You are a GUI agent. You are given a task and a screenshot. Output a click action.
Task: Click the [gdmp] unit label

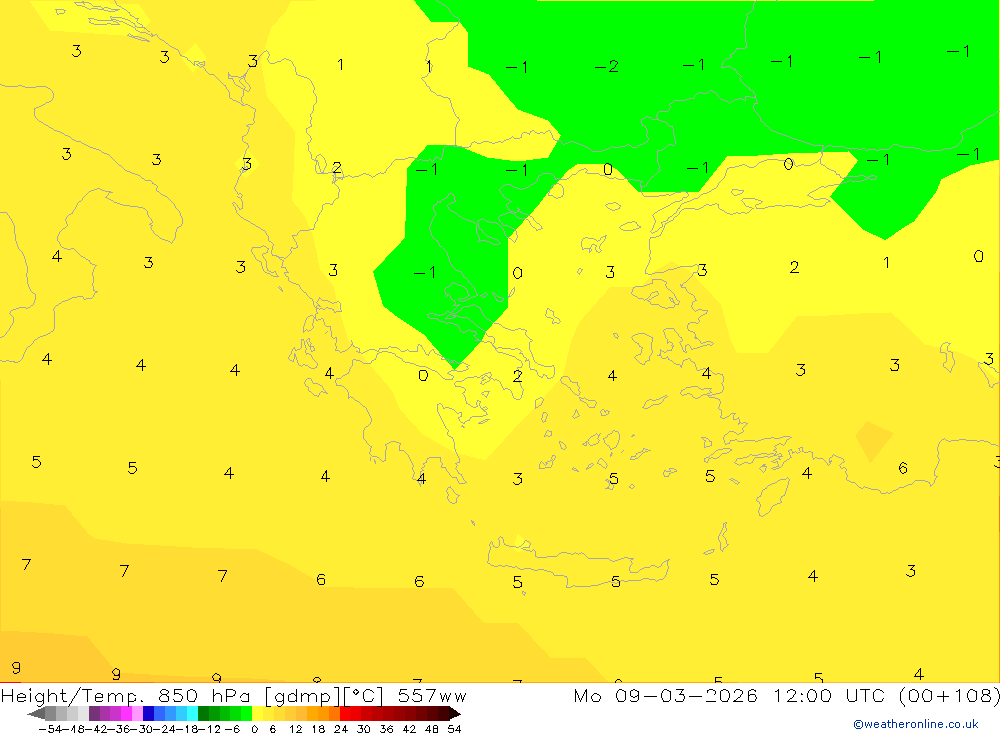[302, 696]
